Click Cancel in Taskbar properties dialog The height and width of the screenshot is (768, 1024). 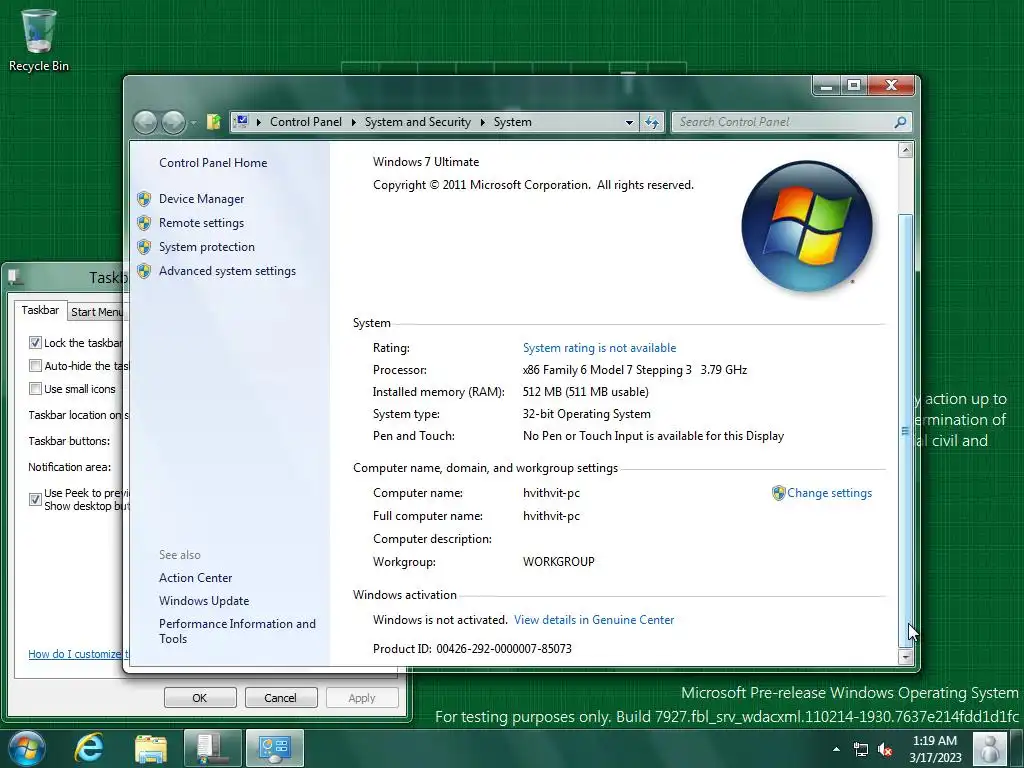pos(281,697)
